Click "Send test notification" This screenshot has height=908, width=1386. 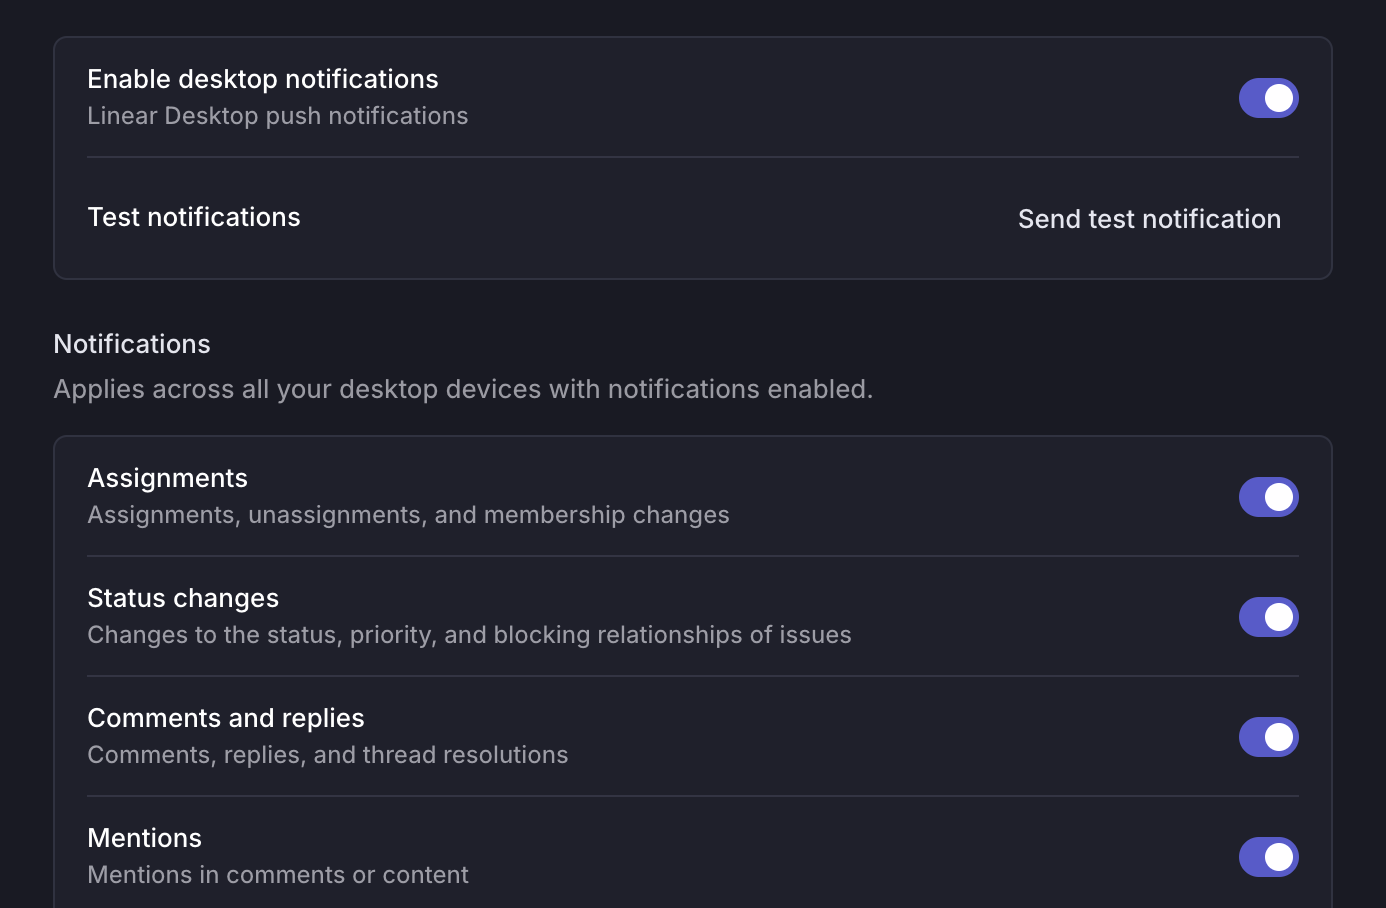(1149, 219)
